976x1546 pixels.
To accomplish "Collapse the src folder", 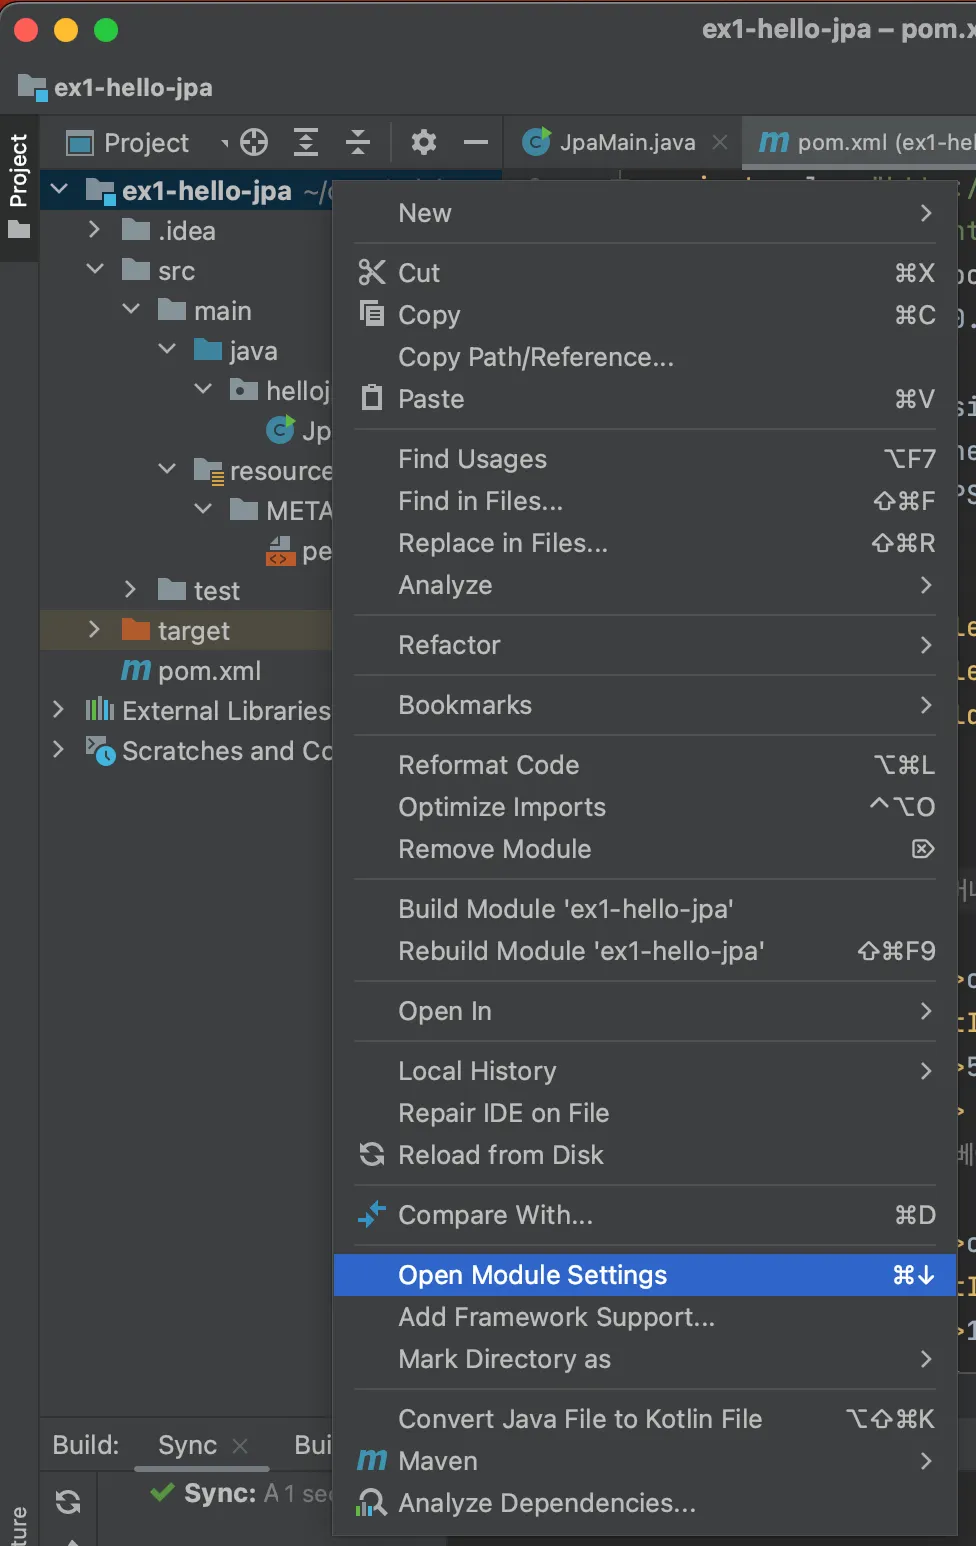I will pos(95,270).
